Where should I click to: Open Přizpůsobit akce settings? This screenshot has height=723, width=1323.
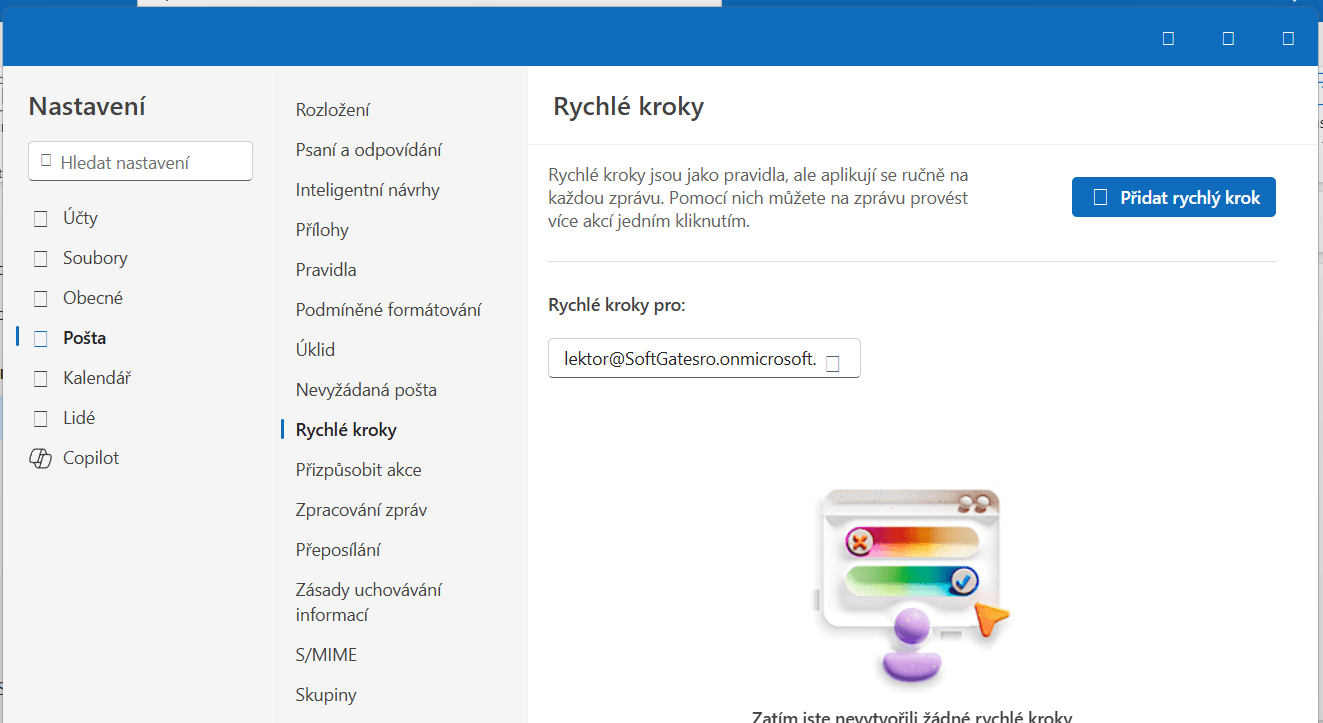pos(358,470)
